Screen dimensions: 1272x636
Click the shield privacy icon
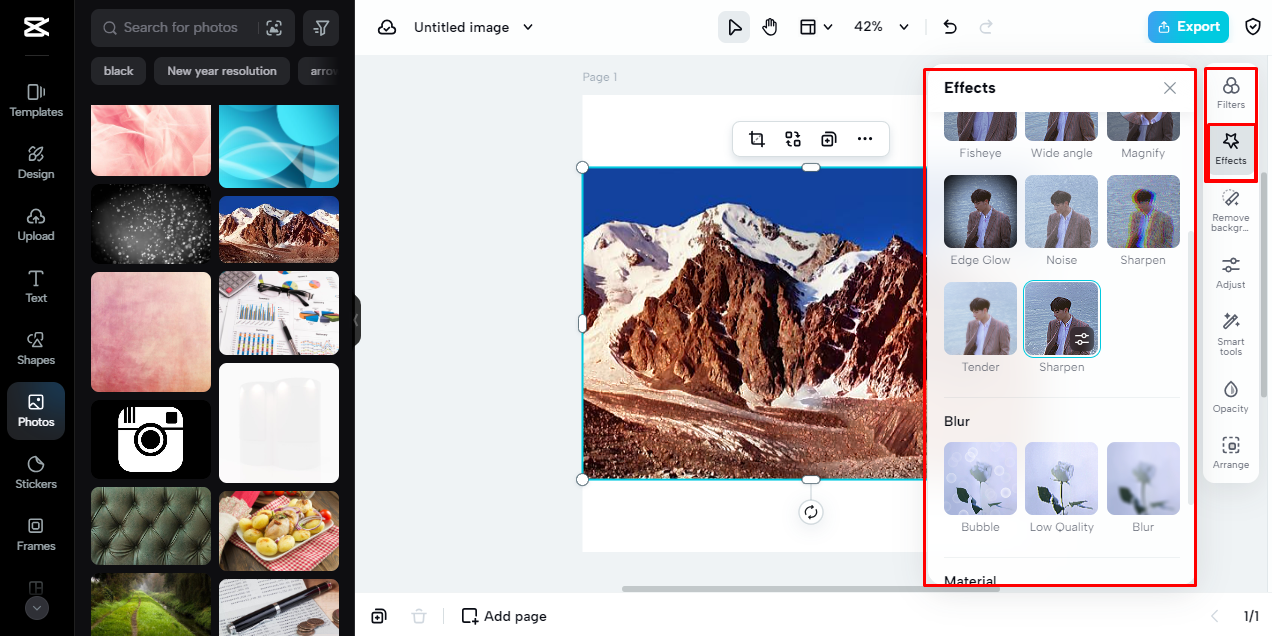pyautogui.click(x=1253, y=27)
